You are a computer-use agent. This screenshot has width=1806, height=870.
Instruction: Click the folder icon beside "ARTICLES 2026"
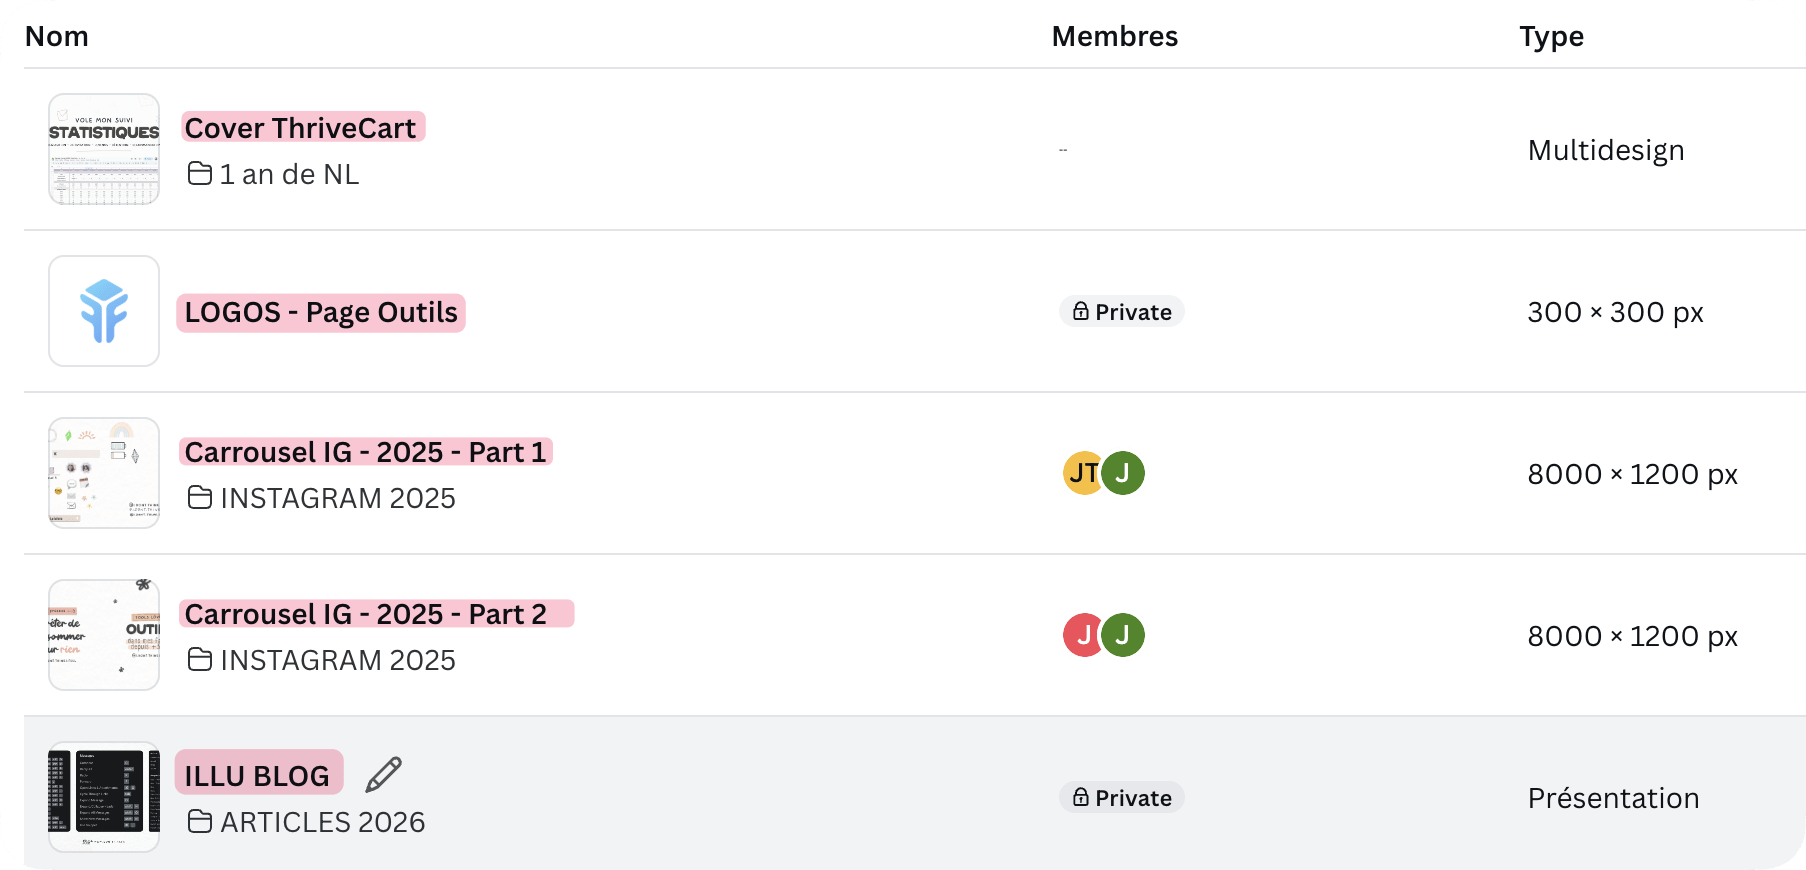(x=200, y=820)
